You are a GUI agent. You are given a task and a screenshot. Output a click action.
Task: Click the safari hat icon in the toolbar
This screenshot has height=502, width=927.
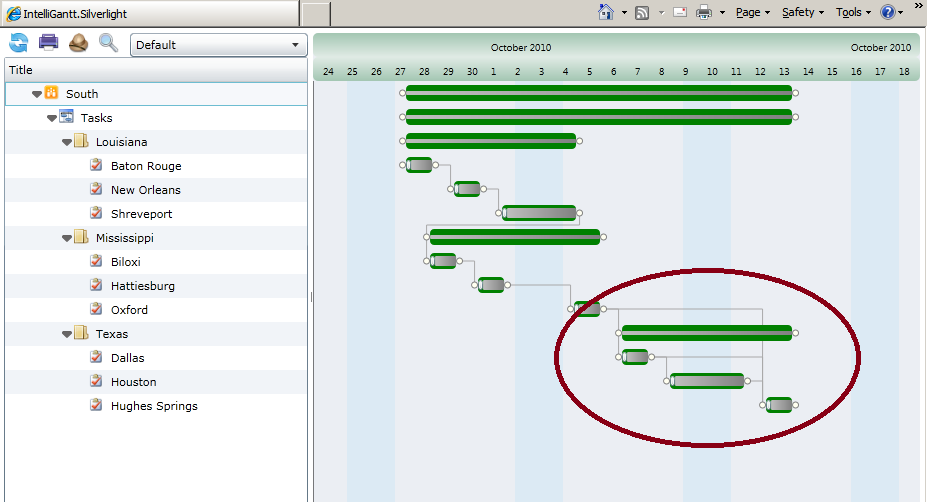[78, 43]
